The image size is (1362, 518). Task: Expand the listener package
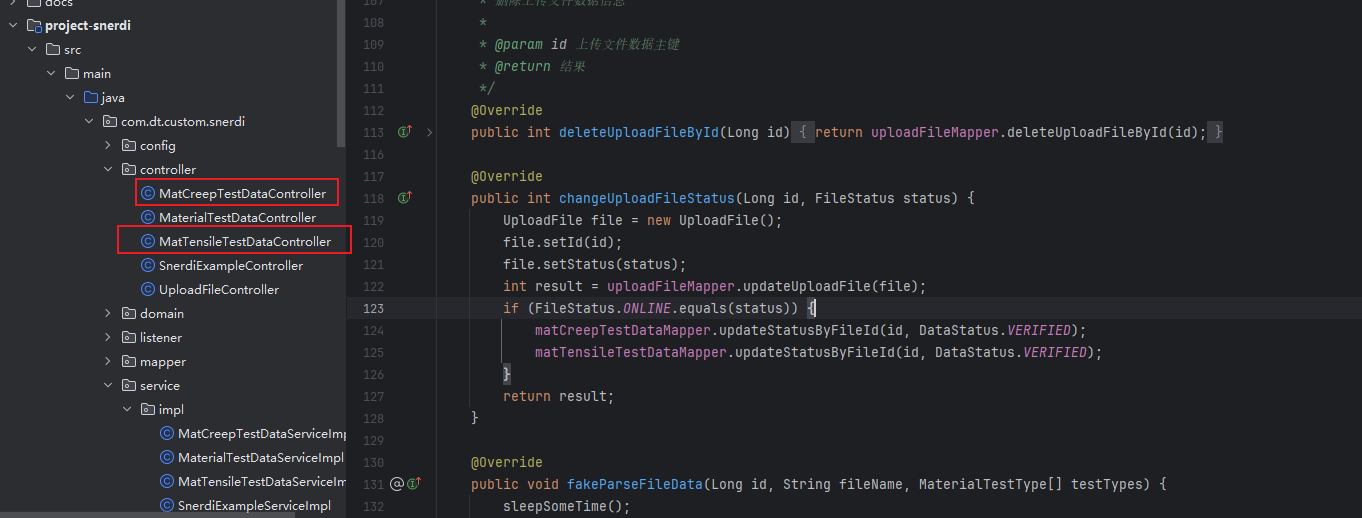[108, 337]
